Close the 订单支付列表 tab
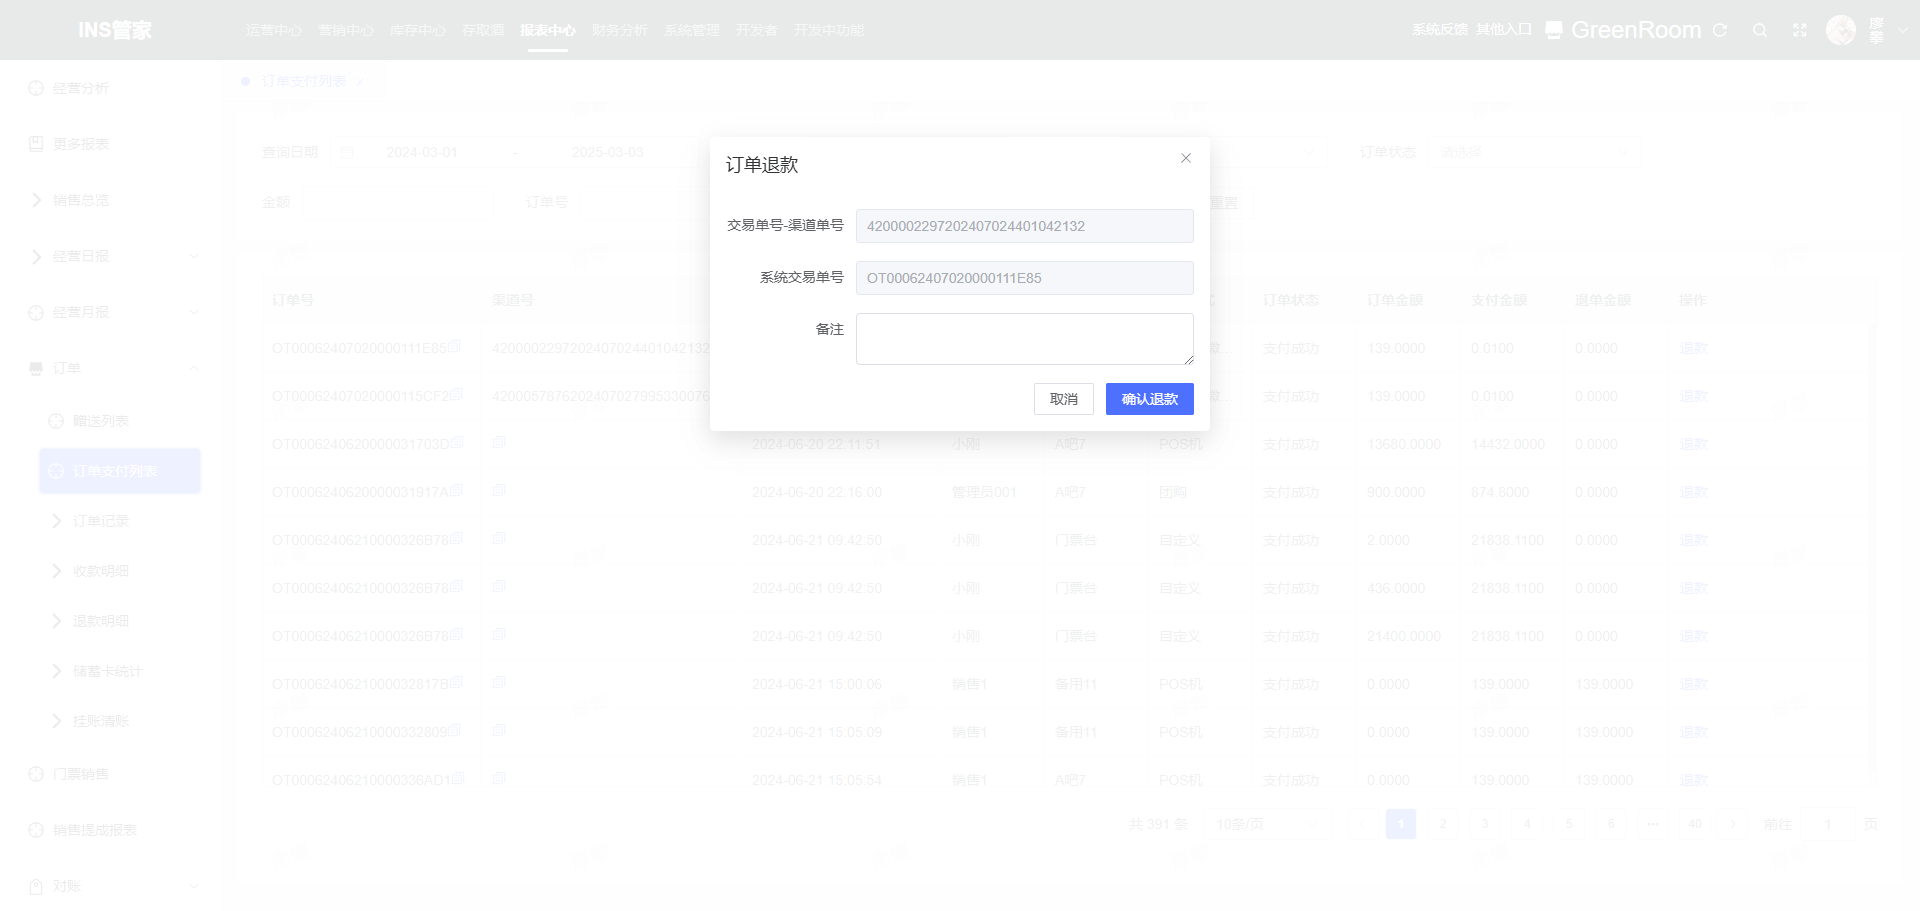Viewport: 1920px width, 911px height. 360,82
